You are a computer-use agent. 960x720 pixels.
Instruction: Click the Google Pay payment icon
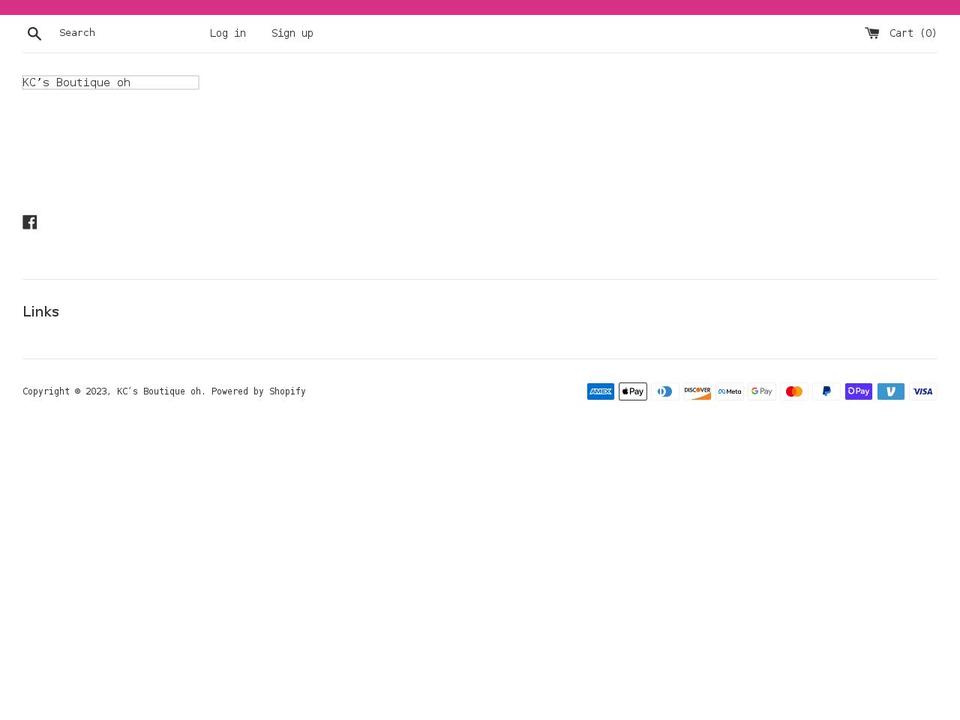pyautogui.click(x=762, y=391)
